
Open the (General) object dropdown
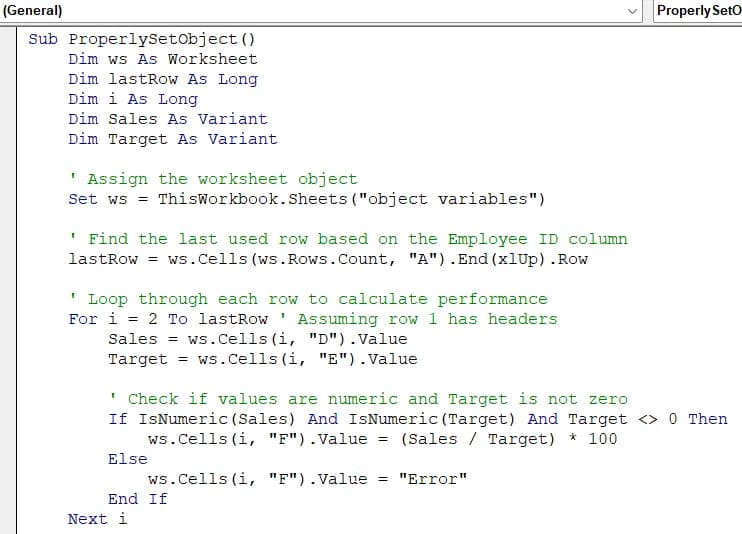321,11
